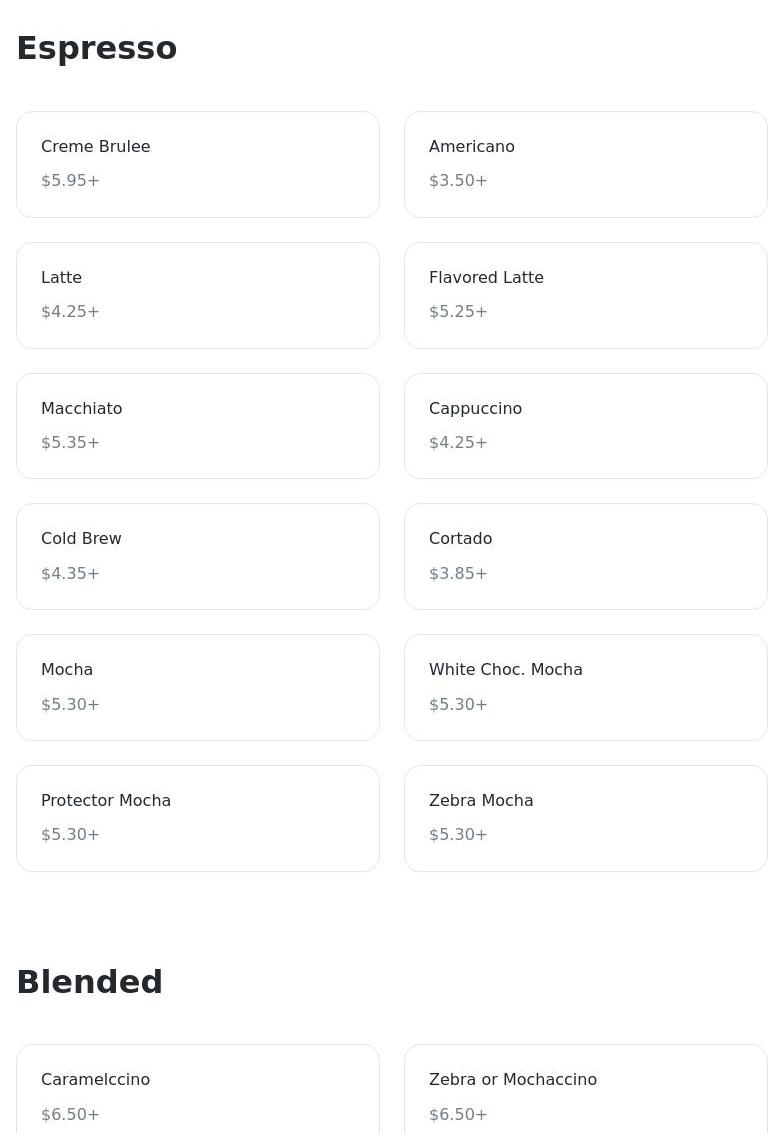The image size is (784, 1133).
Task: Select the Protector Mocha card
Action: click(197, 818)
